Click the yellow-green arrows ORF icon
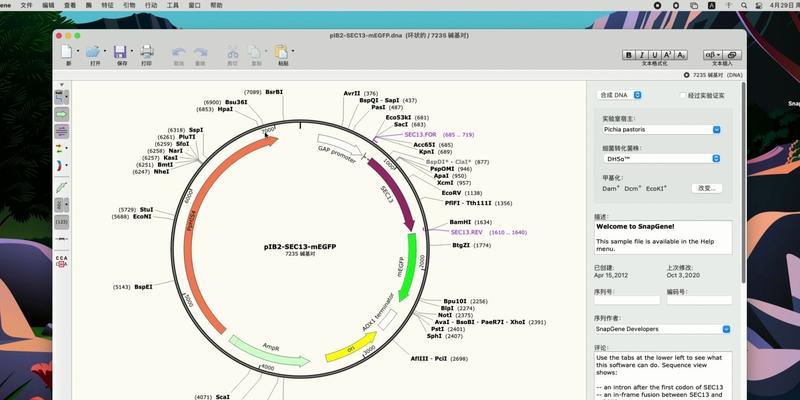 (59, 148)
